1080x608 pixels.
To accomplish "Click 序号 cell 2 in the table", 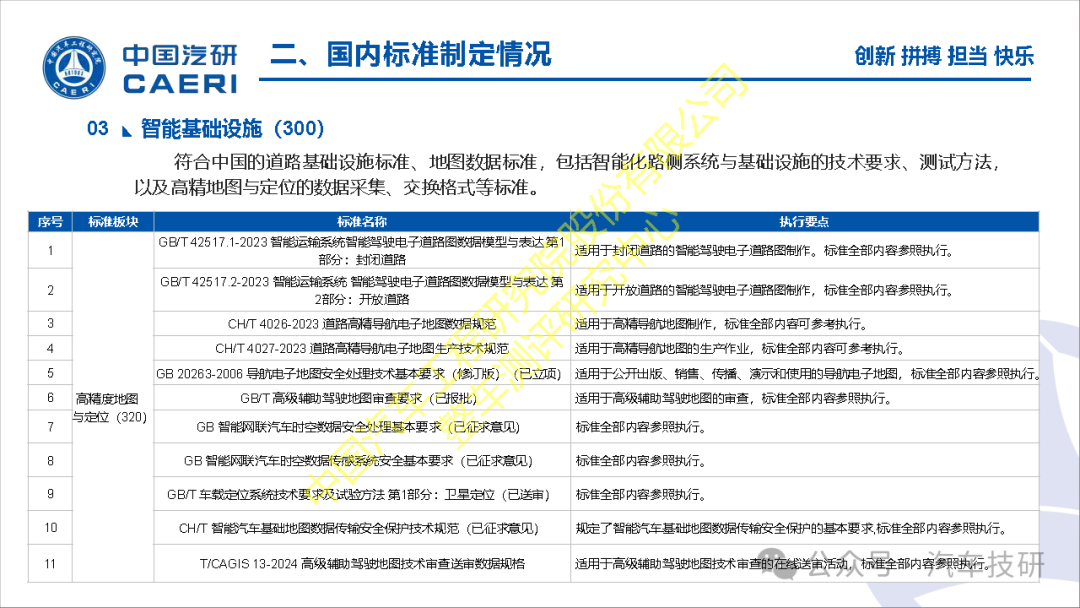I will (x=50, y=291).
